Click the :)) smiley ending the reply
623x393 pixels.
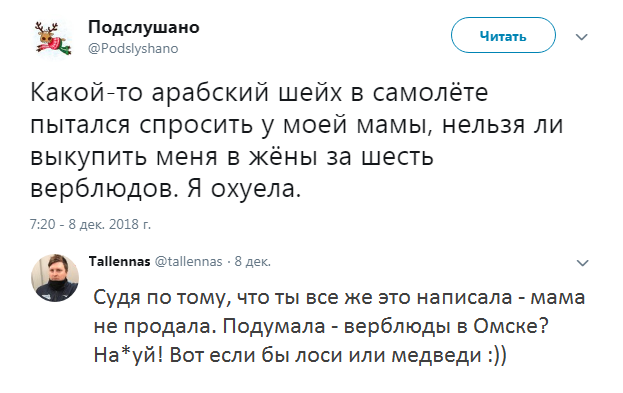pyautogui.click(x=497, y=355)
